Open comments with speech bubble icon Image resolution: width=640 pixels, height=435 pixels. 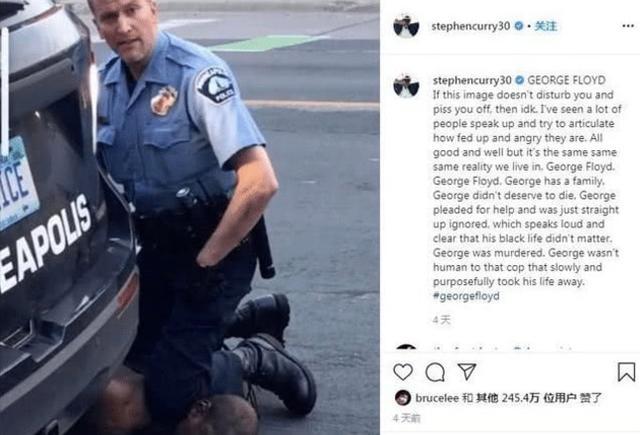(x=435, y=372)
